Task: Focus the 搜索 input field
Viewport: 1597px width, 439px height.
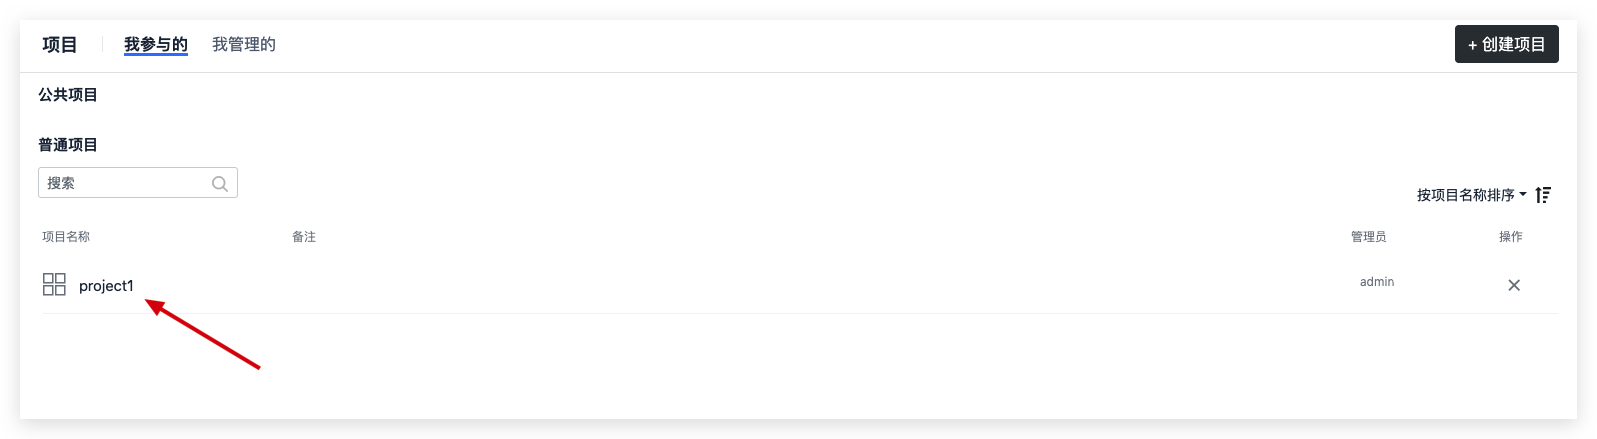Action: [125, 183]
